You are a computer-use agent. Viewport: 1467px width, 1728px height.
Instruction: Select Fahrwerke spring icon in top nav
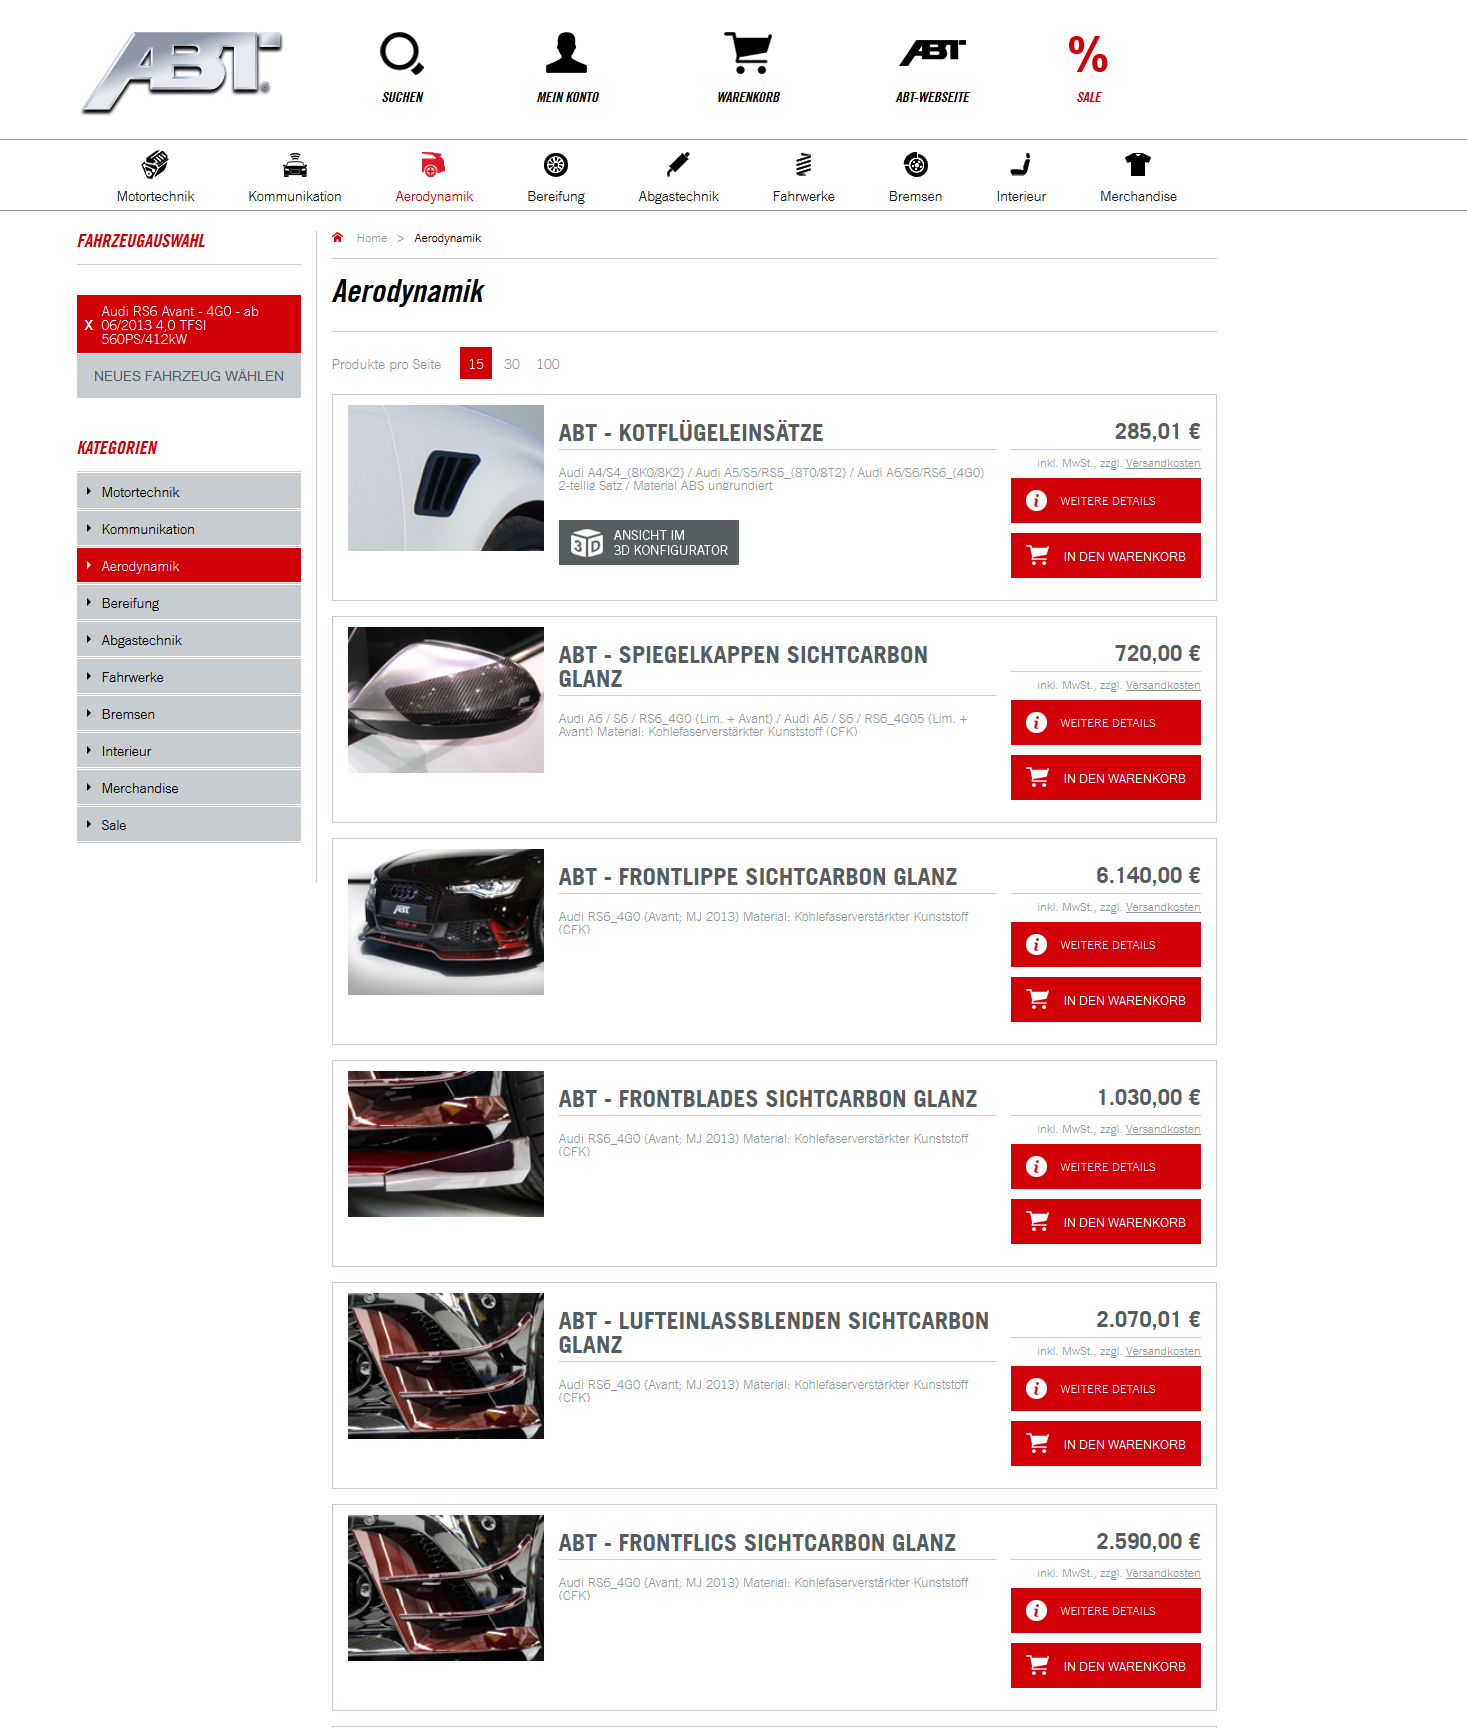(804, 164)
